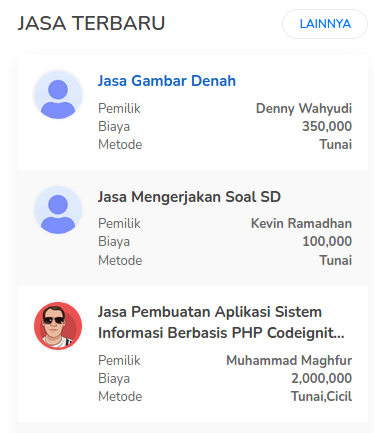Click the JASA TERBARU heading

point(91,23)
